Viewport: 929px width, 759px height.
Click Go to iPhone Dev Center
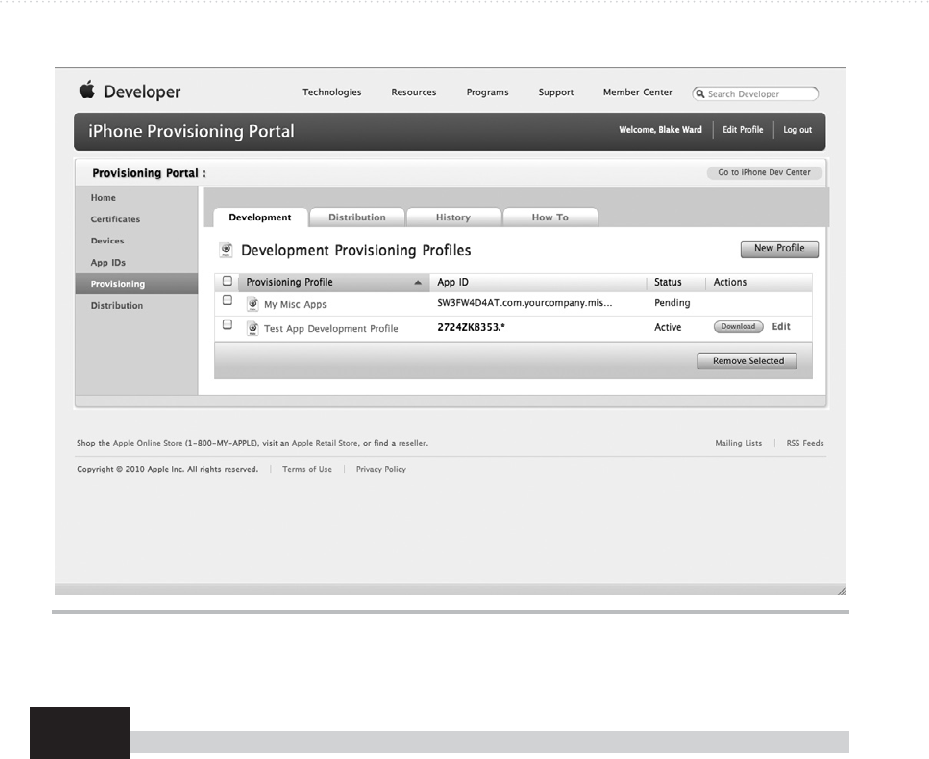(764, 172)
